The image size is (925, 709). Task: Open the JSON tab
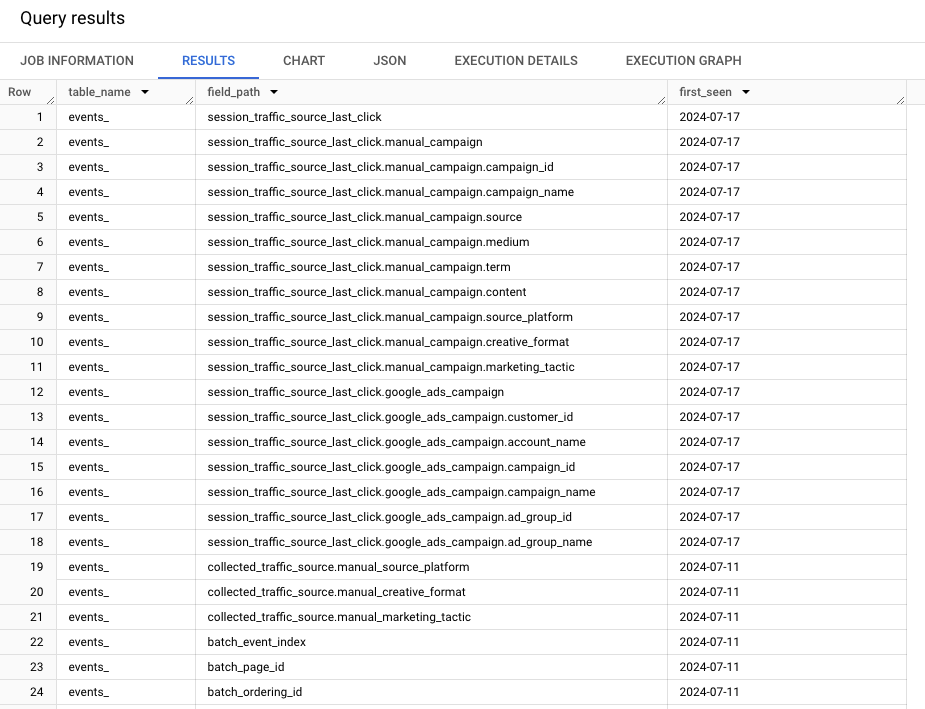(x=389, y=60)
